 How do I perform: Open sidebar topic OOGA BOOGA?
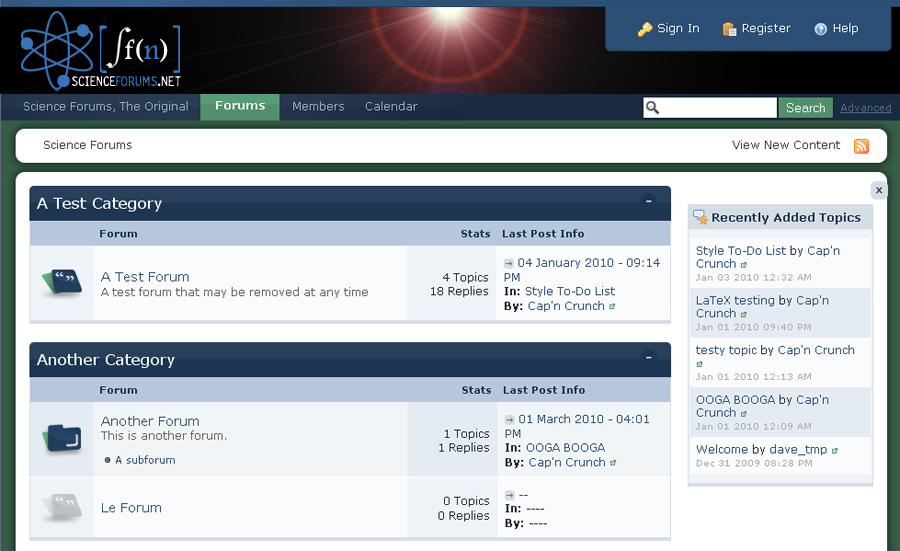735,400
